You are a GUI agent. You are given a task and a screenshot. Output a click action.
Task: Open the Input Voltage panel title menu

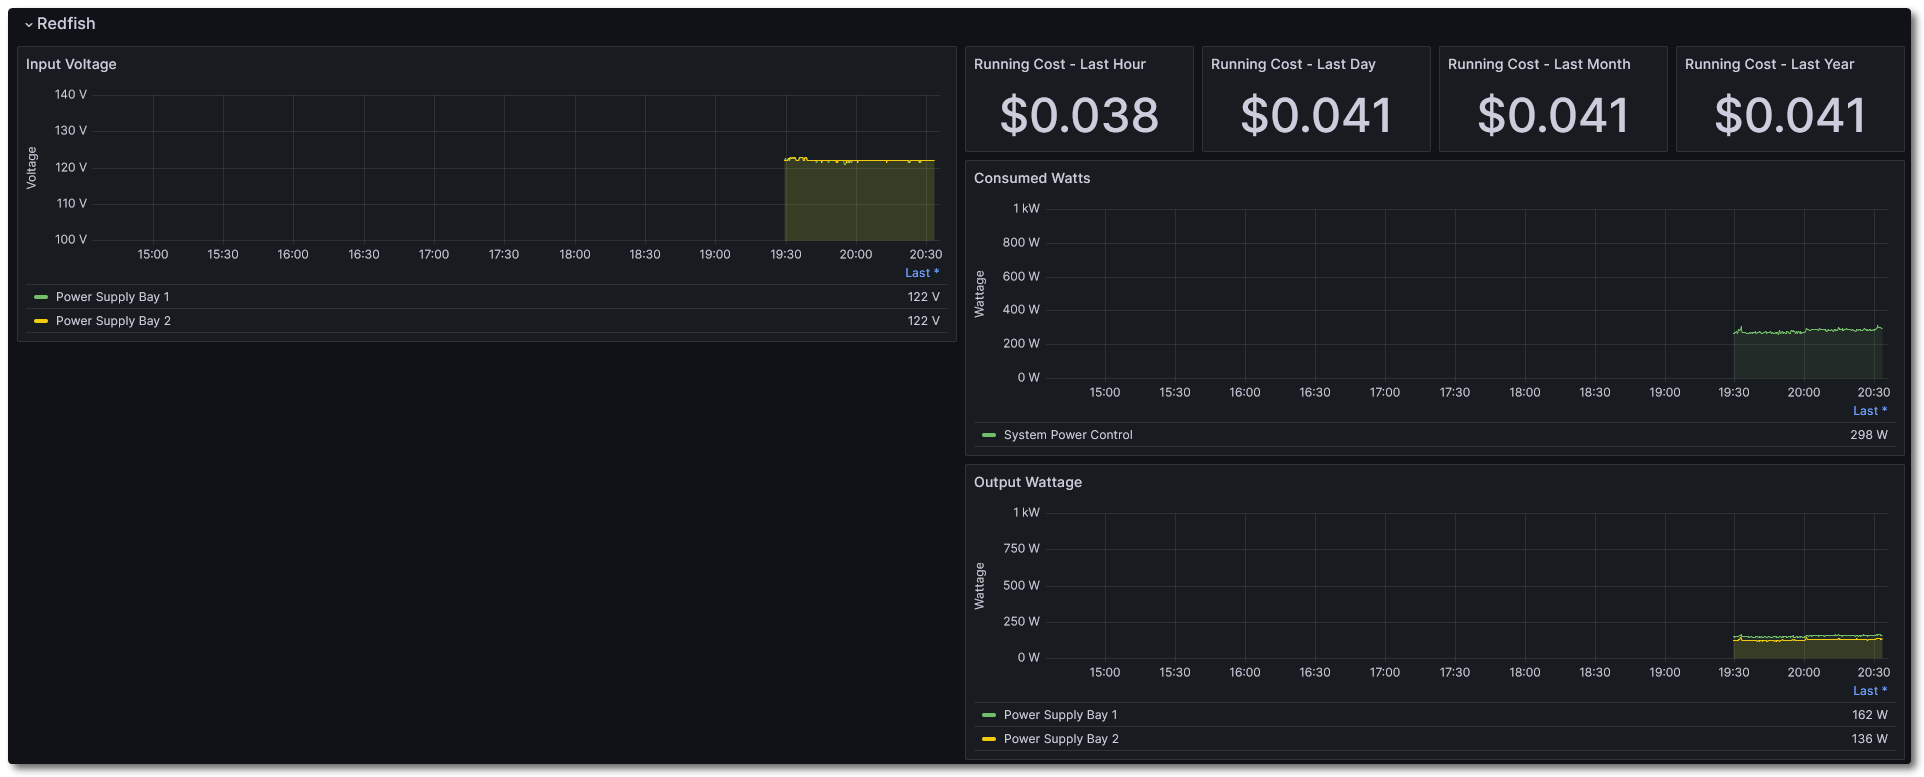pos(71,64)
